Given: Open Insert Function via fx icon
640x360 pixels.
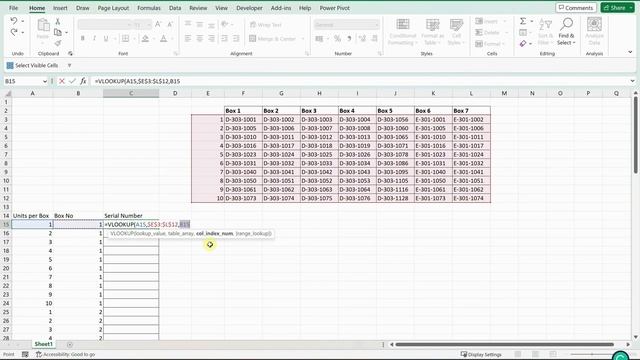Looking at the screenshot, I should pos(83,81).
